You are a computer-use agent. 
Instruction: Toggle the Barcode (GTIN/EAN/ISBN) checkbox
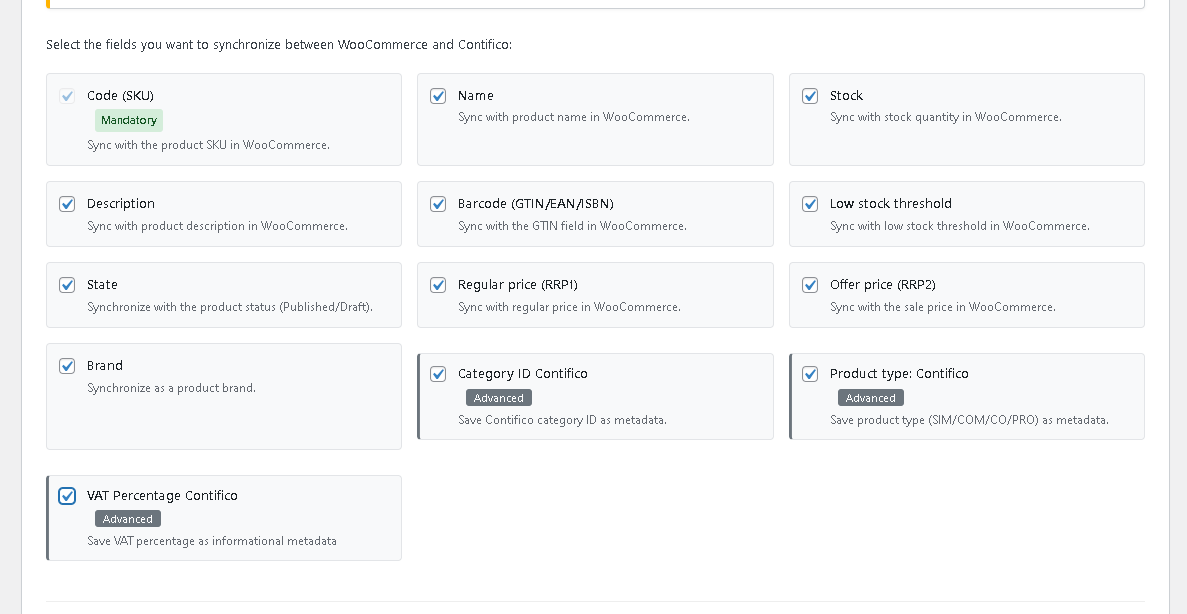438,204
